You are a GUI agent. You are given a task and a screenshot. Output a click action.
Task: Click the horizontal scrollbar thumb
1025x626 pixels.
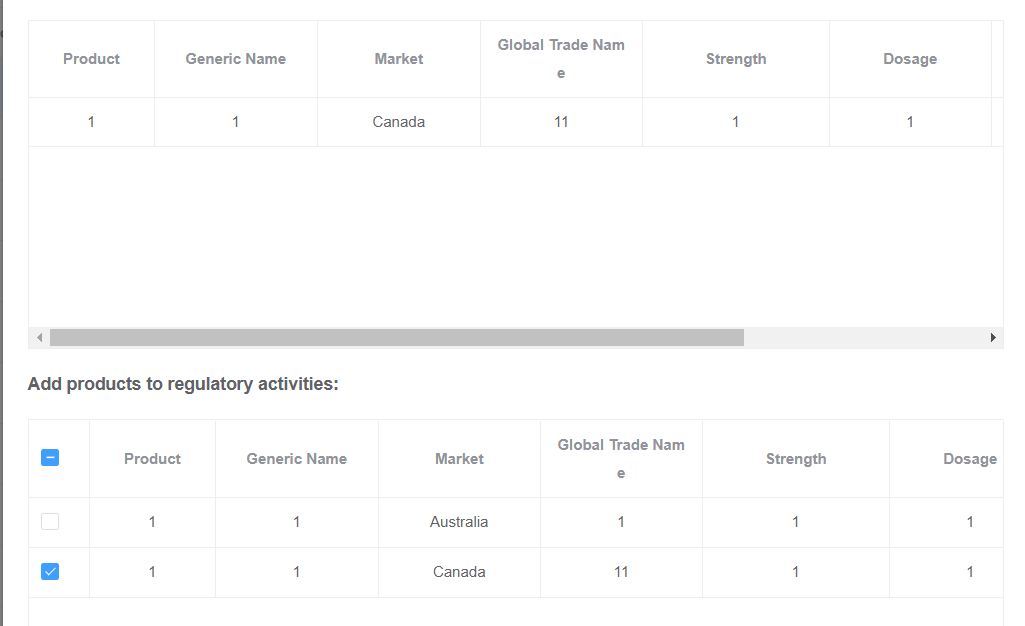(396, 338)
